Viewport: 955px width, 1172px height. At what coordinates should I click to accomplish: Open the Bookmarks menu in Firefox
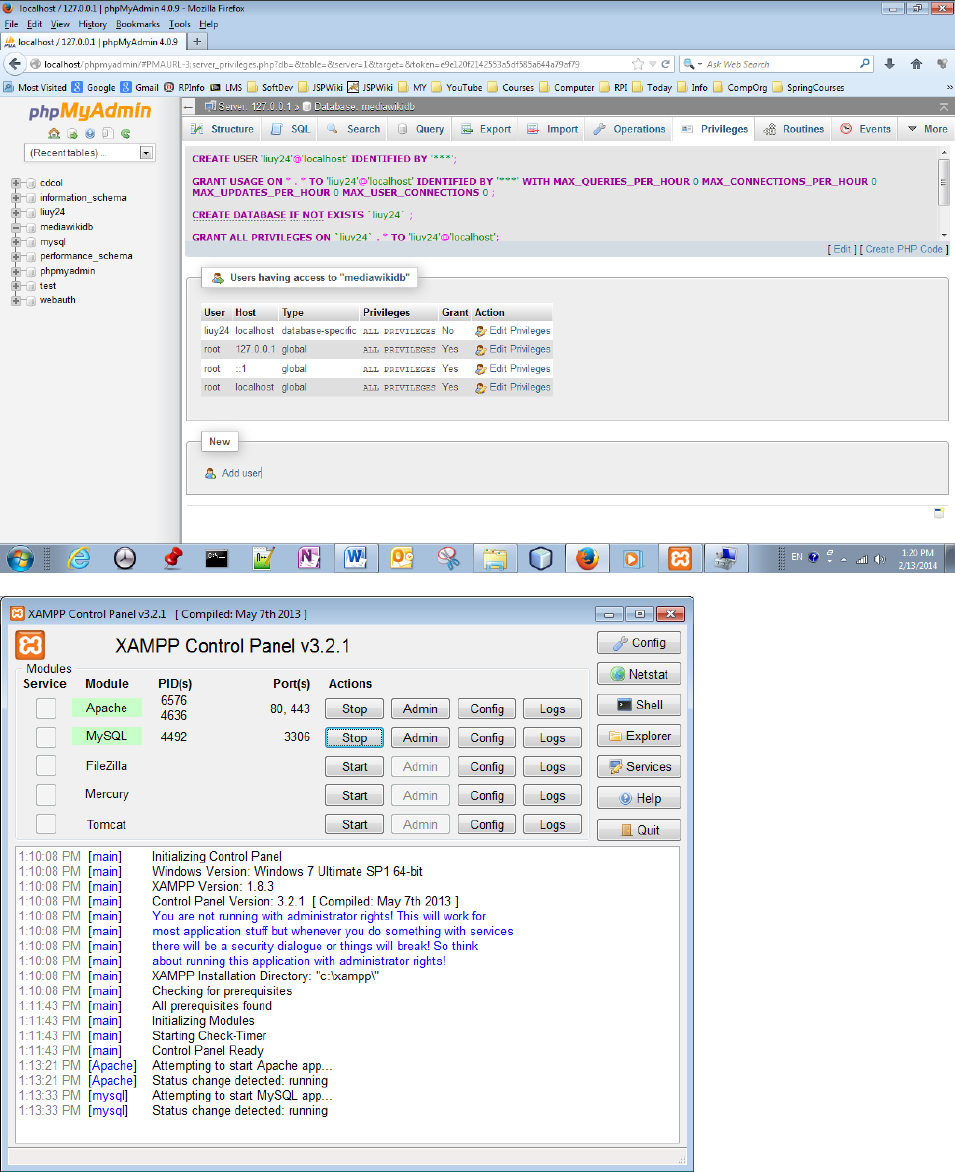coord(137,23)
